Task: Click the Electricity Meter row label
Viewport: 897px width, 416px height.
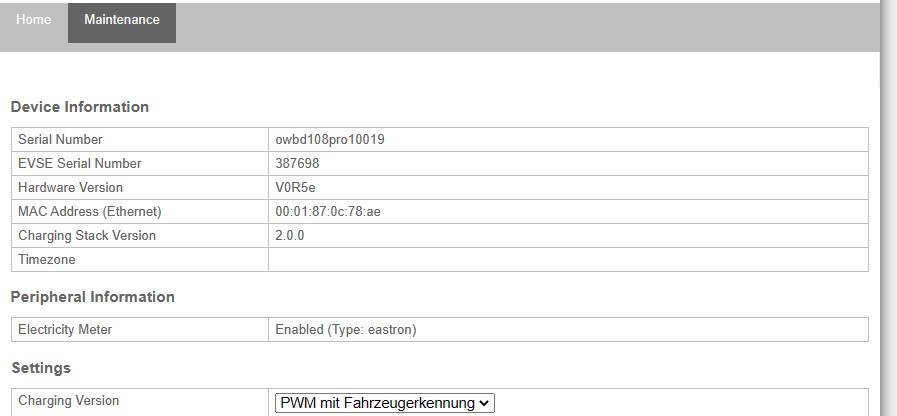Action: [x=65, y=330]
